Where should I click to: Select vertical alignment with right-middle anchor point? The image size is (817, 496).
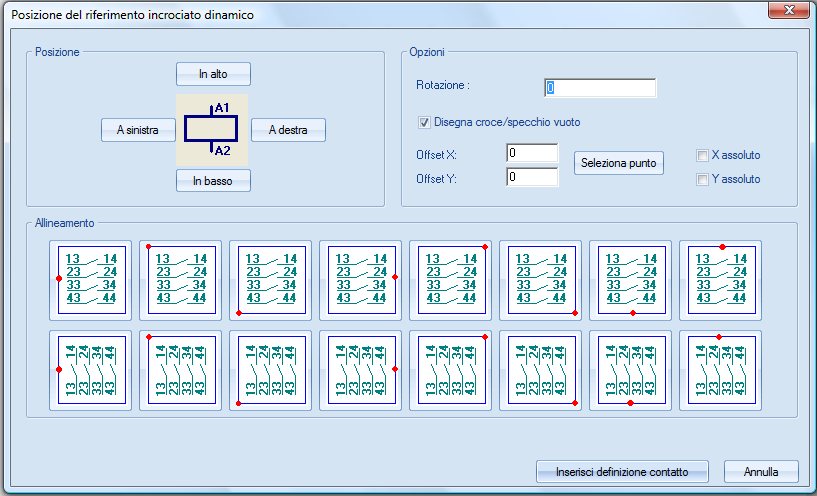pos(361,370)
